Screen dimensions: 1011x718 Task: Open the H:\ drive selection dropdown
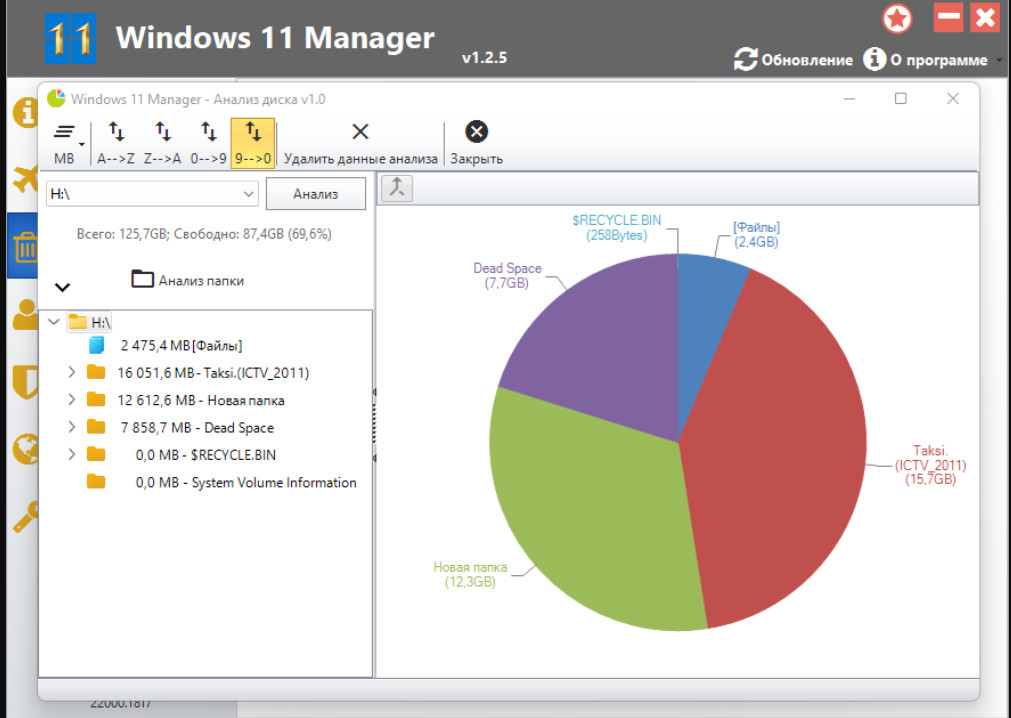249,194
